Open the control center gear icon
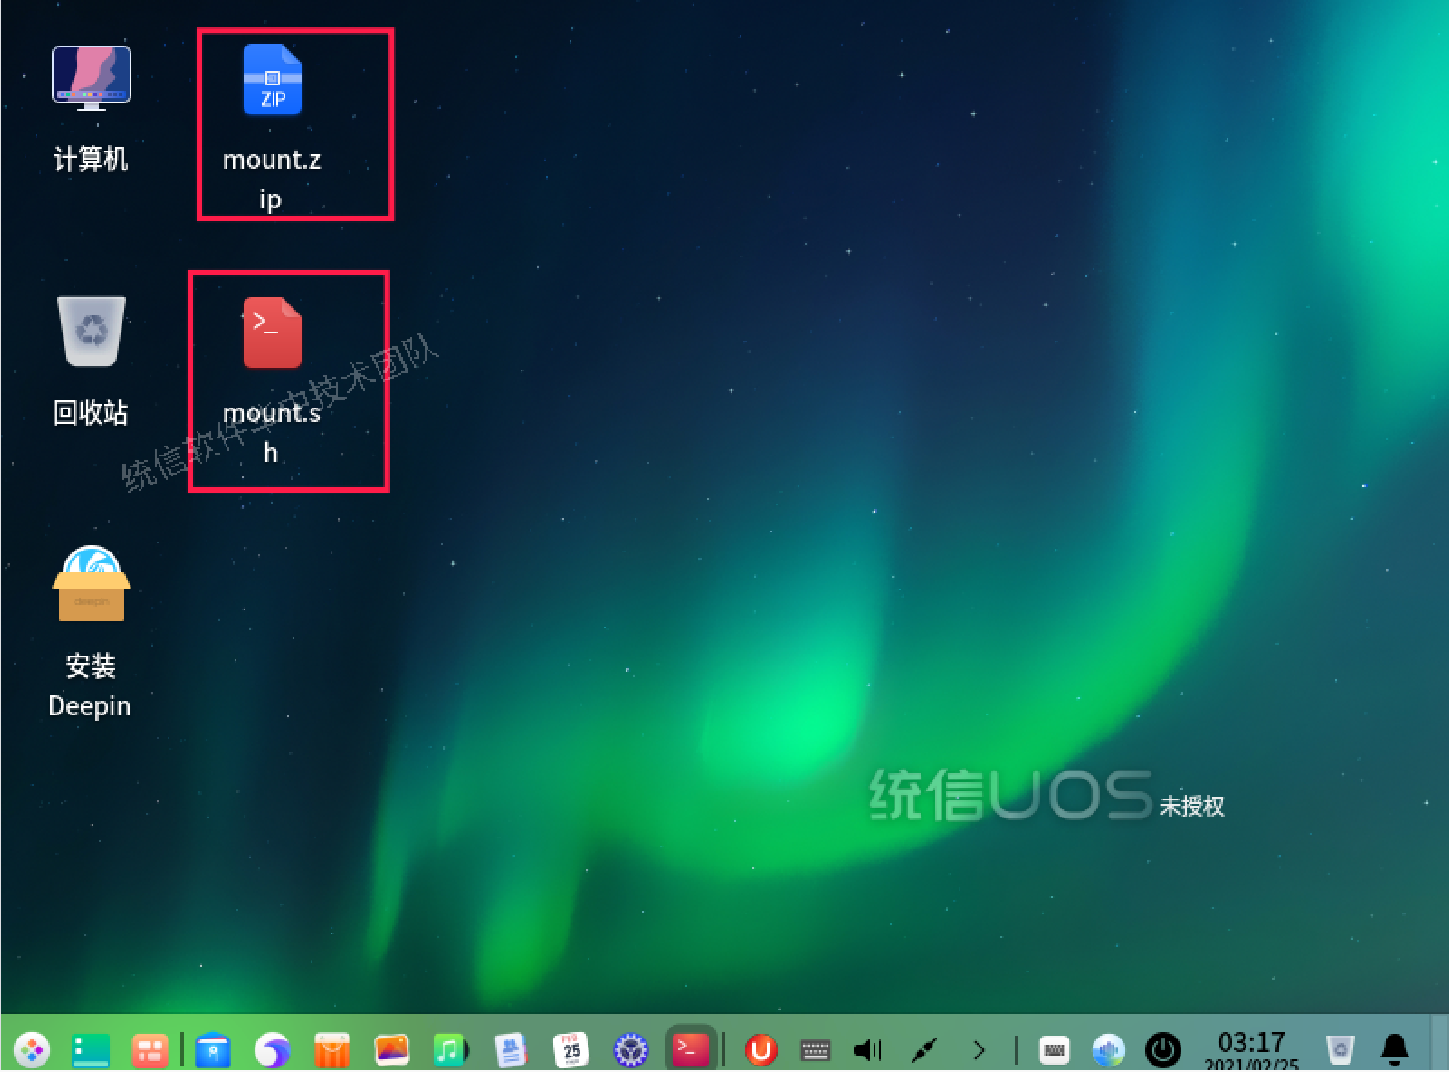 tap(631, 1050)
